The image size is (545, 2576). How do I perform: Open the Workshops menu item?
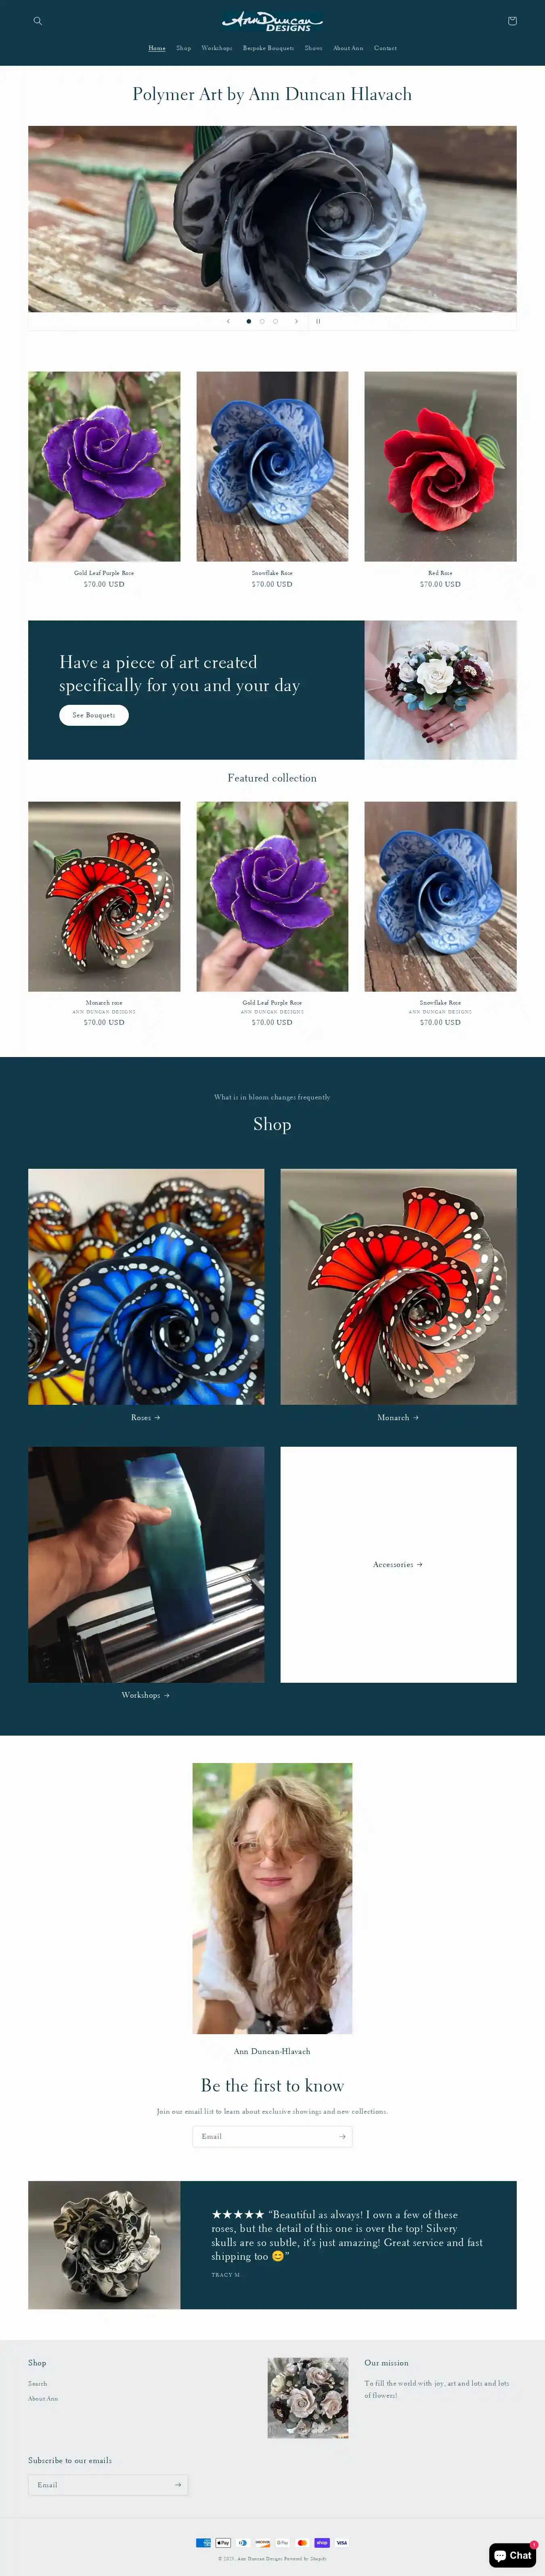(217, 48)
